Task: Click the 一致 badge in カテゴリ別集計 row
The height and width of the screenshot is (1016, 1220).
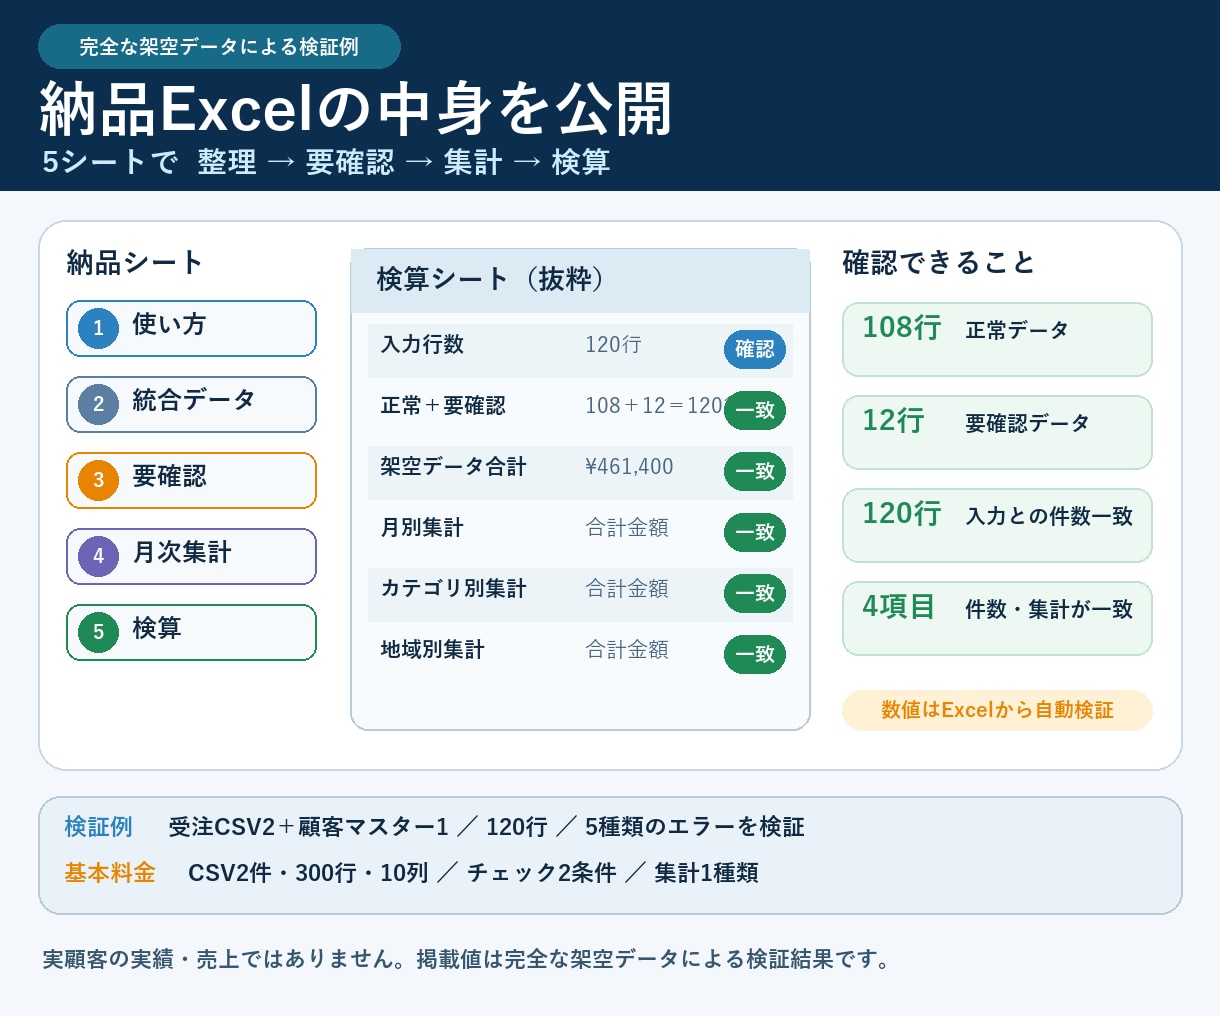Action: pyautogui.click(x=755, y=593)
